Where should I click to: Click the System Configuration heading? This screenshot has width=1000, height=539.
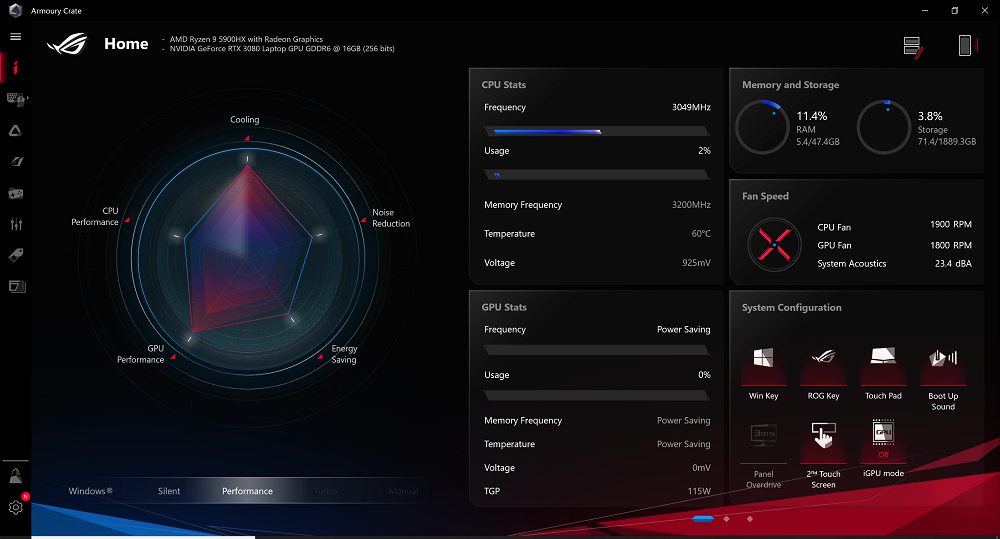click(791, 307)
